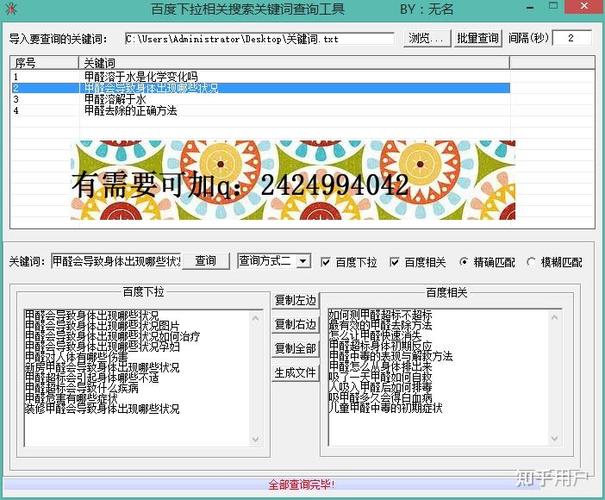Image resolution: width=605 pixels, height=500 pixels.
Task: Click result 甲醛超标会引起身体哪些不适
Action: click(x=92, y=378)
